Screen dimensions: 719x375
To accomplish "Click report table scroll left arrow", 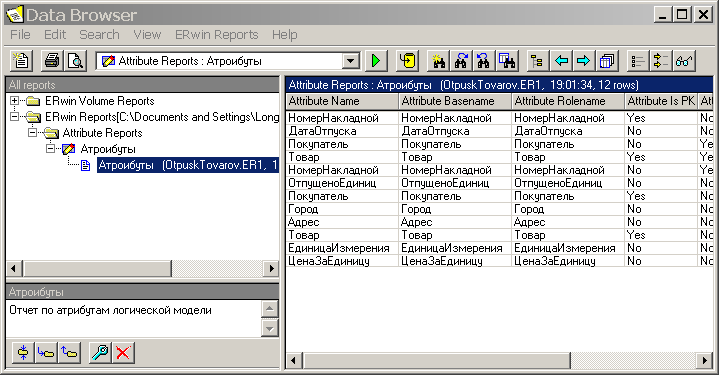I will coord(293,360).
